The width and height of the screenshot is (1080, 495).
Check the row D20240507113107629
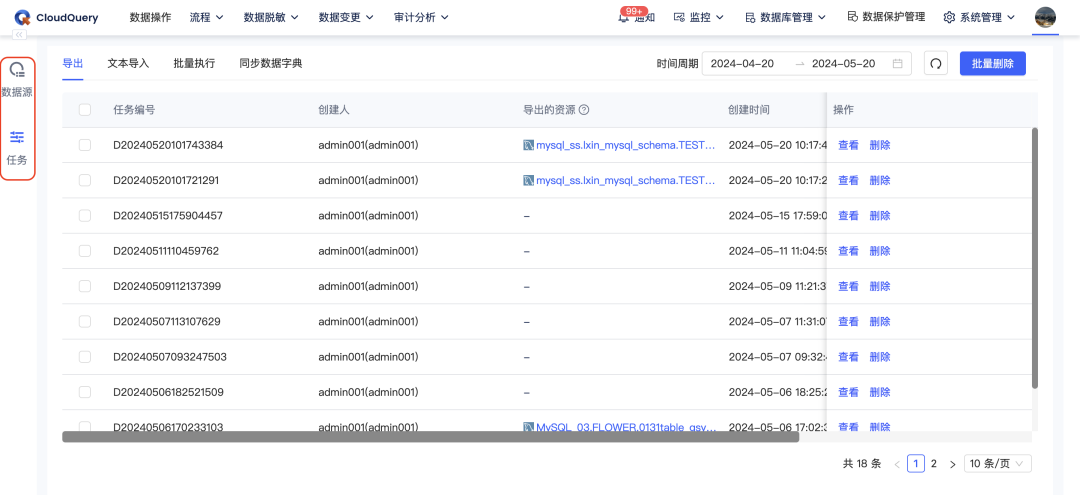[85, 322]
